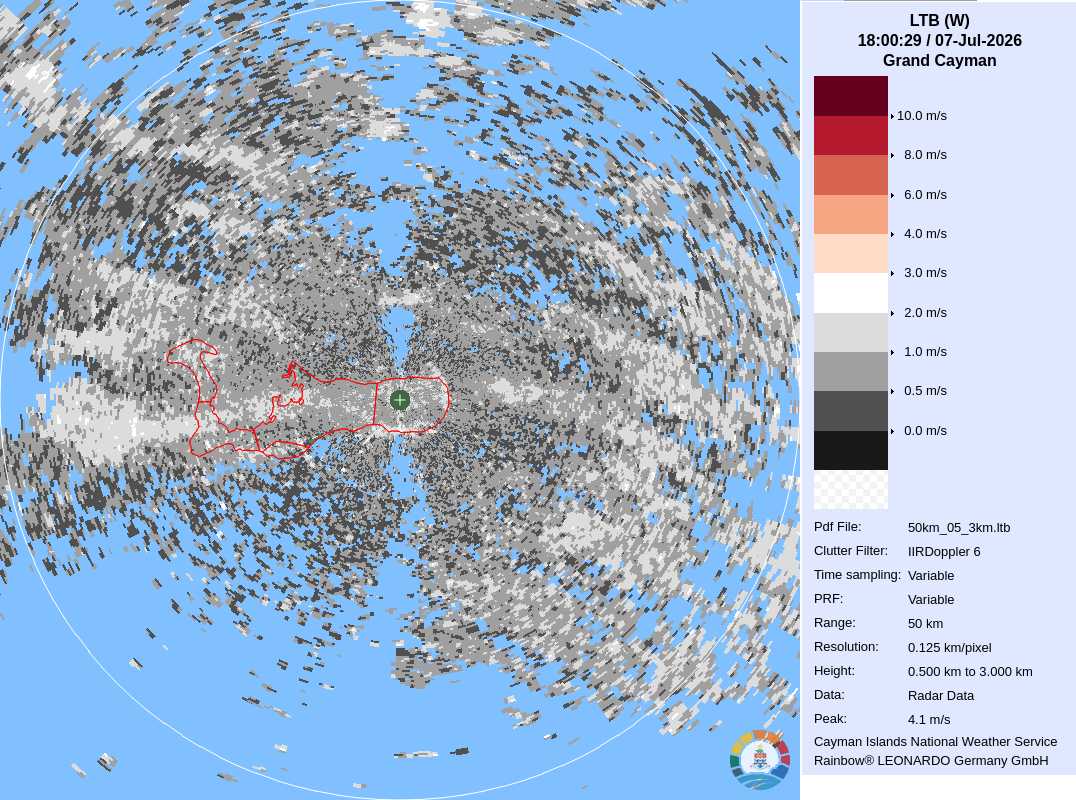Click the red outlined western island peninsula
Image resolution: width=1076 pixels, height=800 pixels.
tap(192, 355)
